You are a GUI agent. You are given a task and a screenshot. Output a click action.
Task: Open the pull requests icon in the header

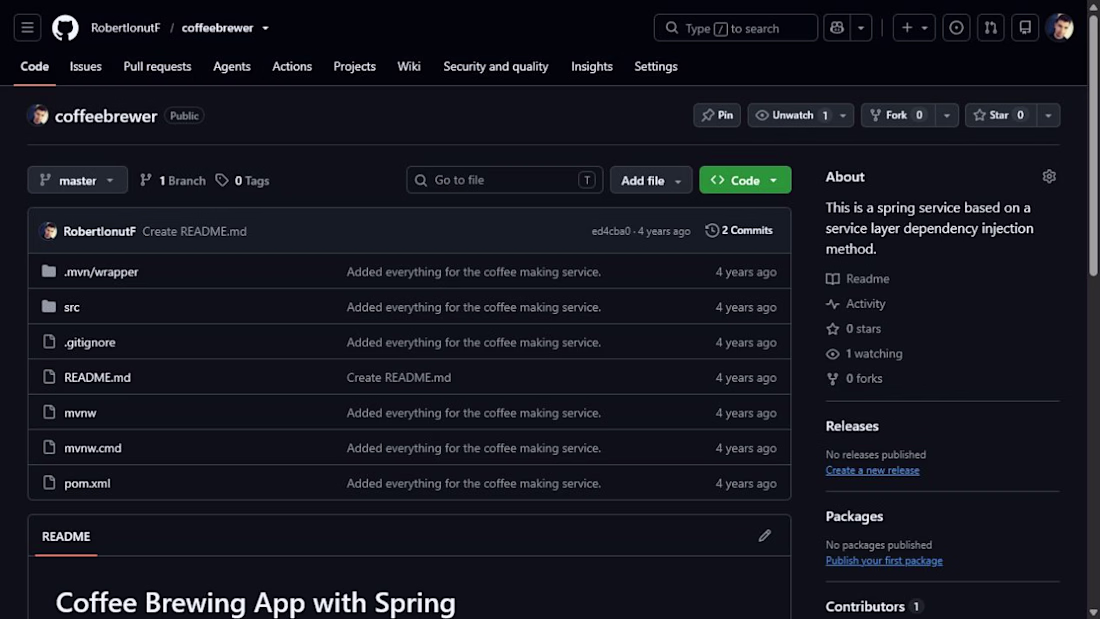(991, 28)
